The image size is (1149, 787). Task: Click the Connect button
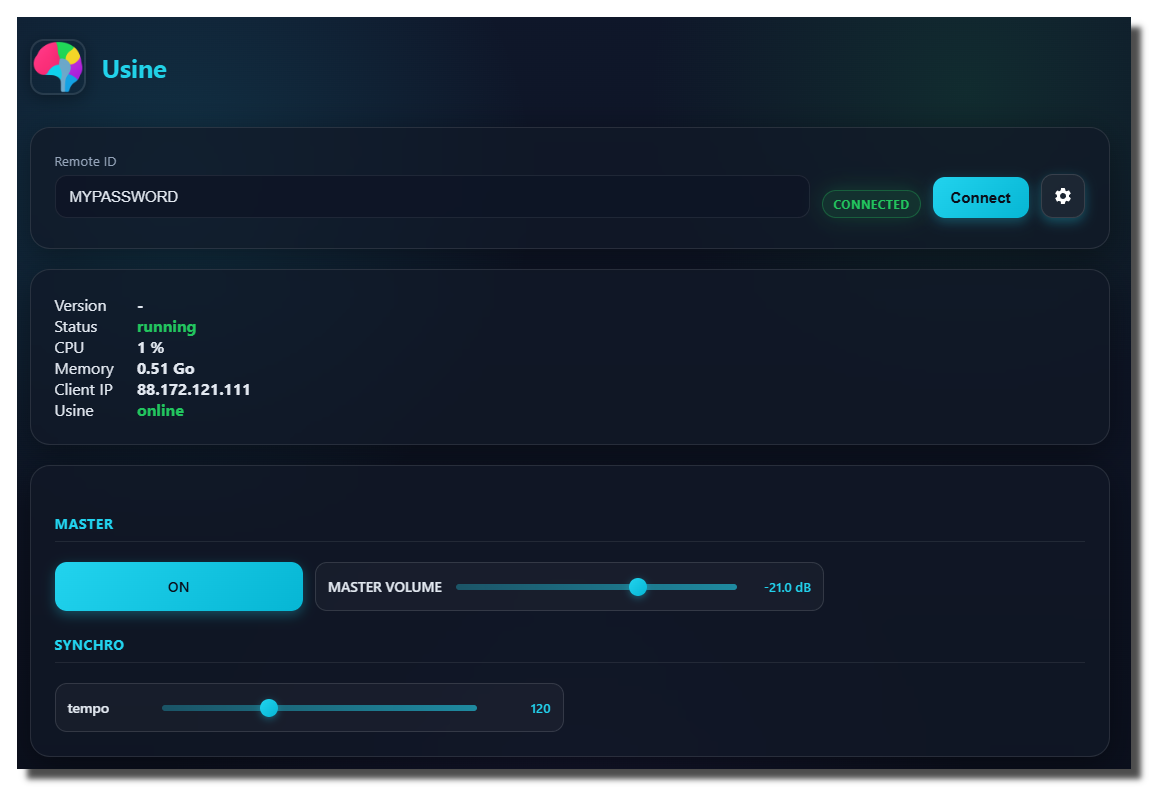coord(980,197)
